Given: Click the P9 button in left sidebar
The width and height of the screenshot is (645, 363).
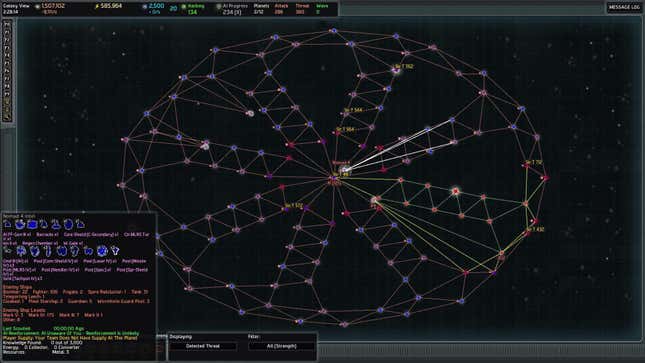Looking at the screenshot, I should pyautogui.click(x=7, y=94).
